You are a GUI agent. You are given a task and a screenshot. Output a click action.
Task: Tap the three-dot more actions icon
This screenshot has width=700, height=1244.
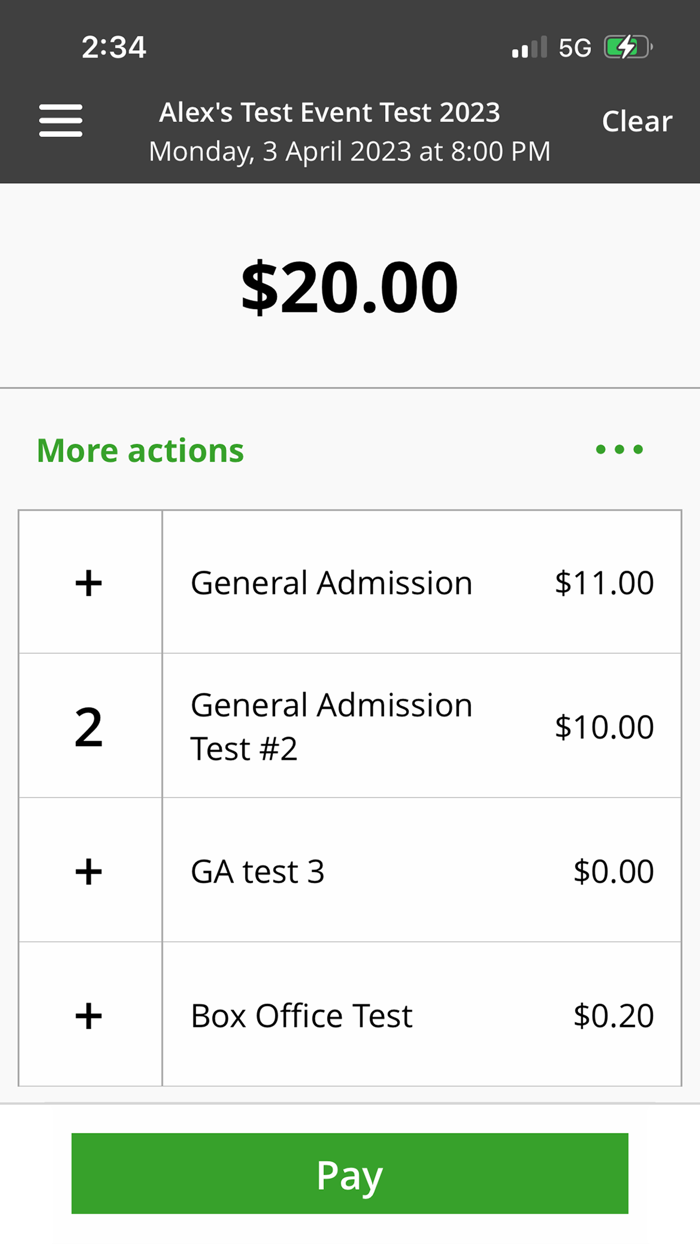tap(619, 450)
